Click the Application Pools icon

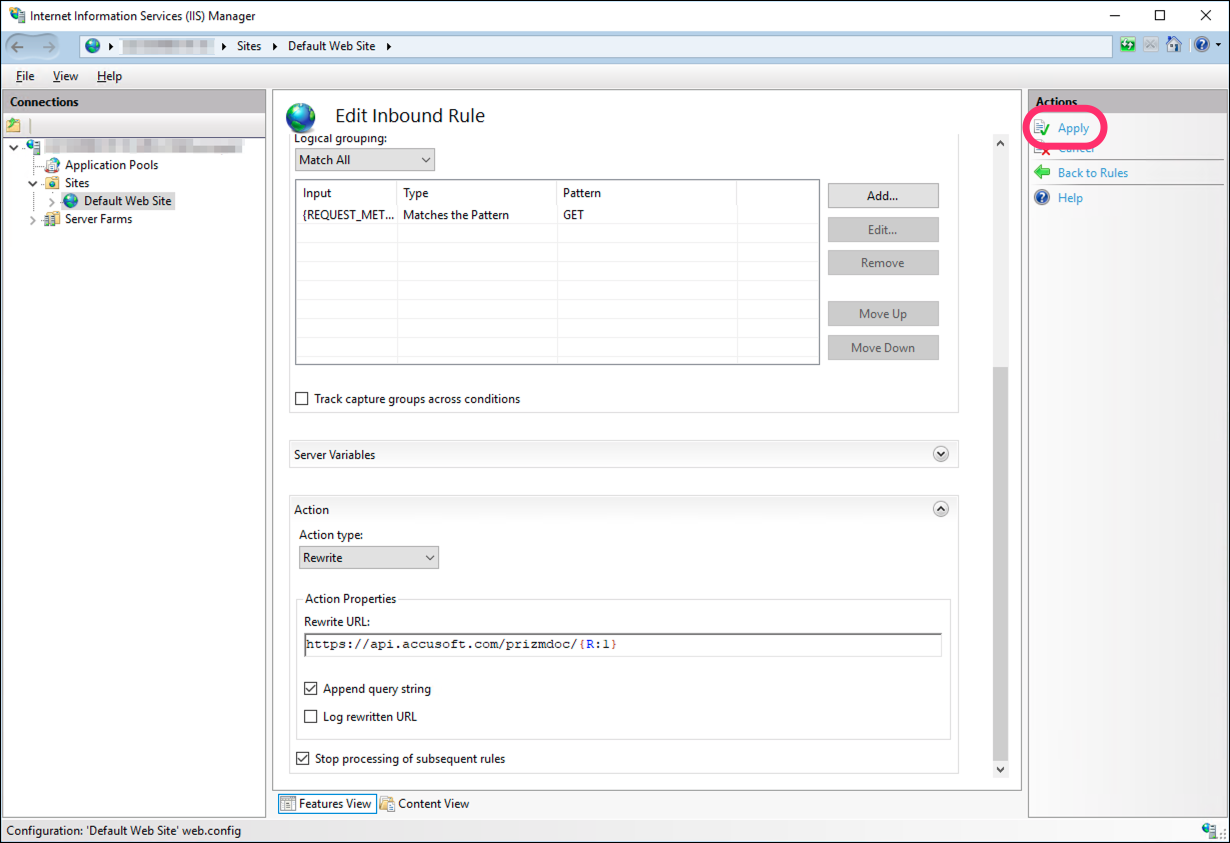[53, 165]
